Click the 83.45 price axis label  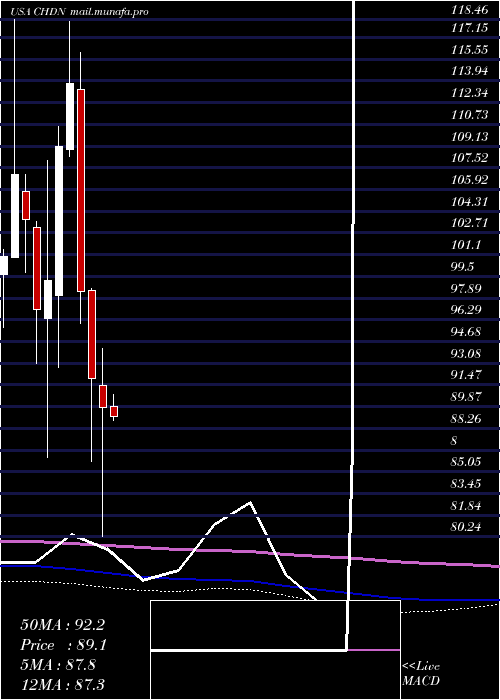467,483
